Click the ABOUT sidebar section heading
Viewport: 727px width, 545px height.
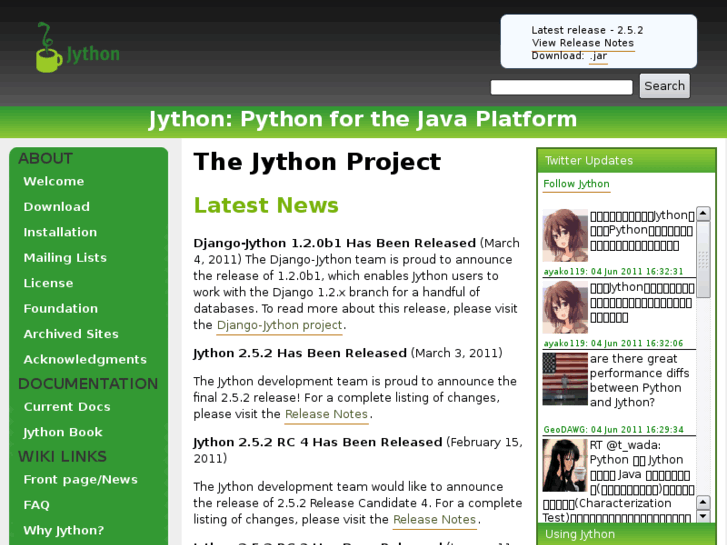pyautogui.click(x=45, y=159)
